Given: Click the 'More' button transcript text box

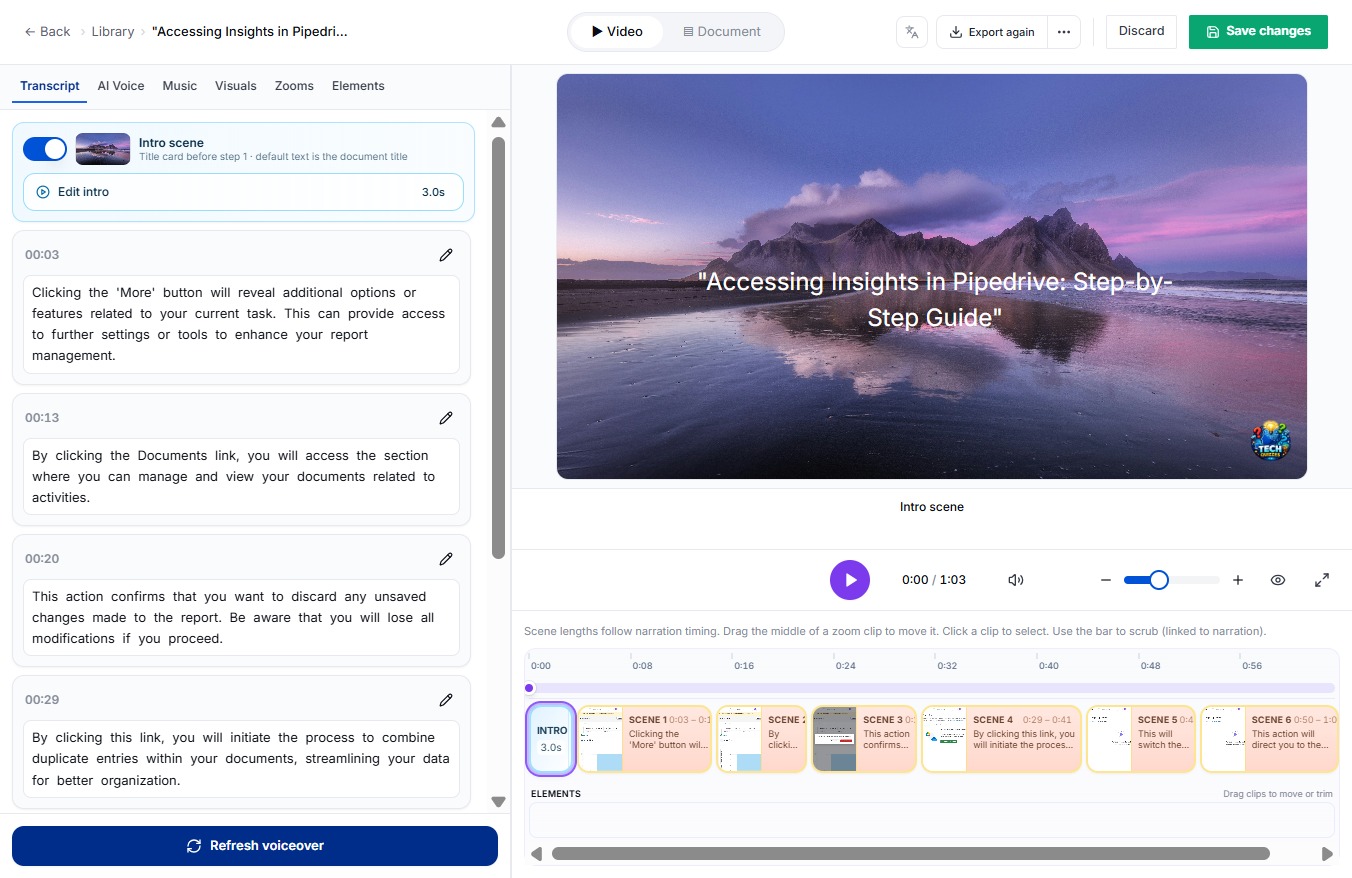Looking at the screenshot, I should point(241,324).
